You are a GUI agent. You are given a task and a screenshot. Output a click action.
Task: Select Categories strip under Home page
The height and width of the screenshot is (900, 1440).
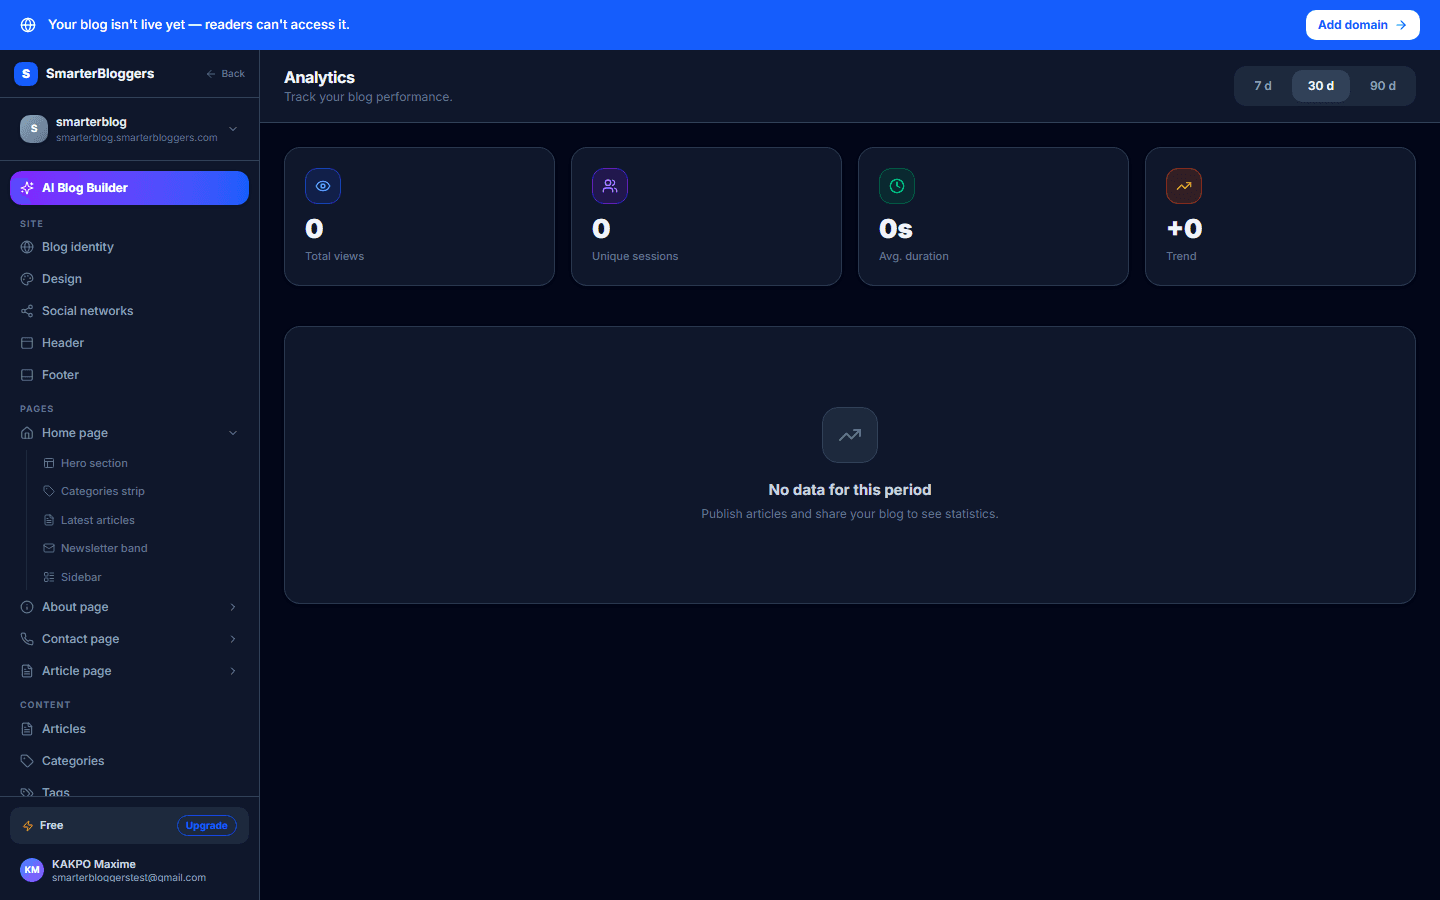click(x=140, y=491)
